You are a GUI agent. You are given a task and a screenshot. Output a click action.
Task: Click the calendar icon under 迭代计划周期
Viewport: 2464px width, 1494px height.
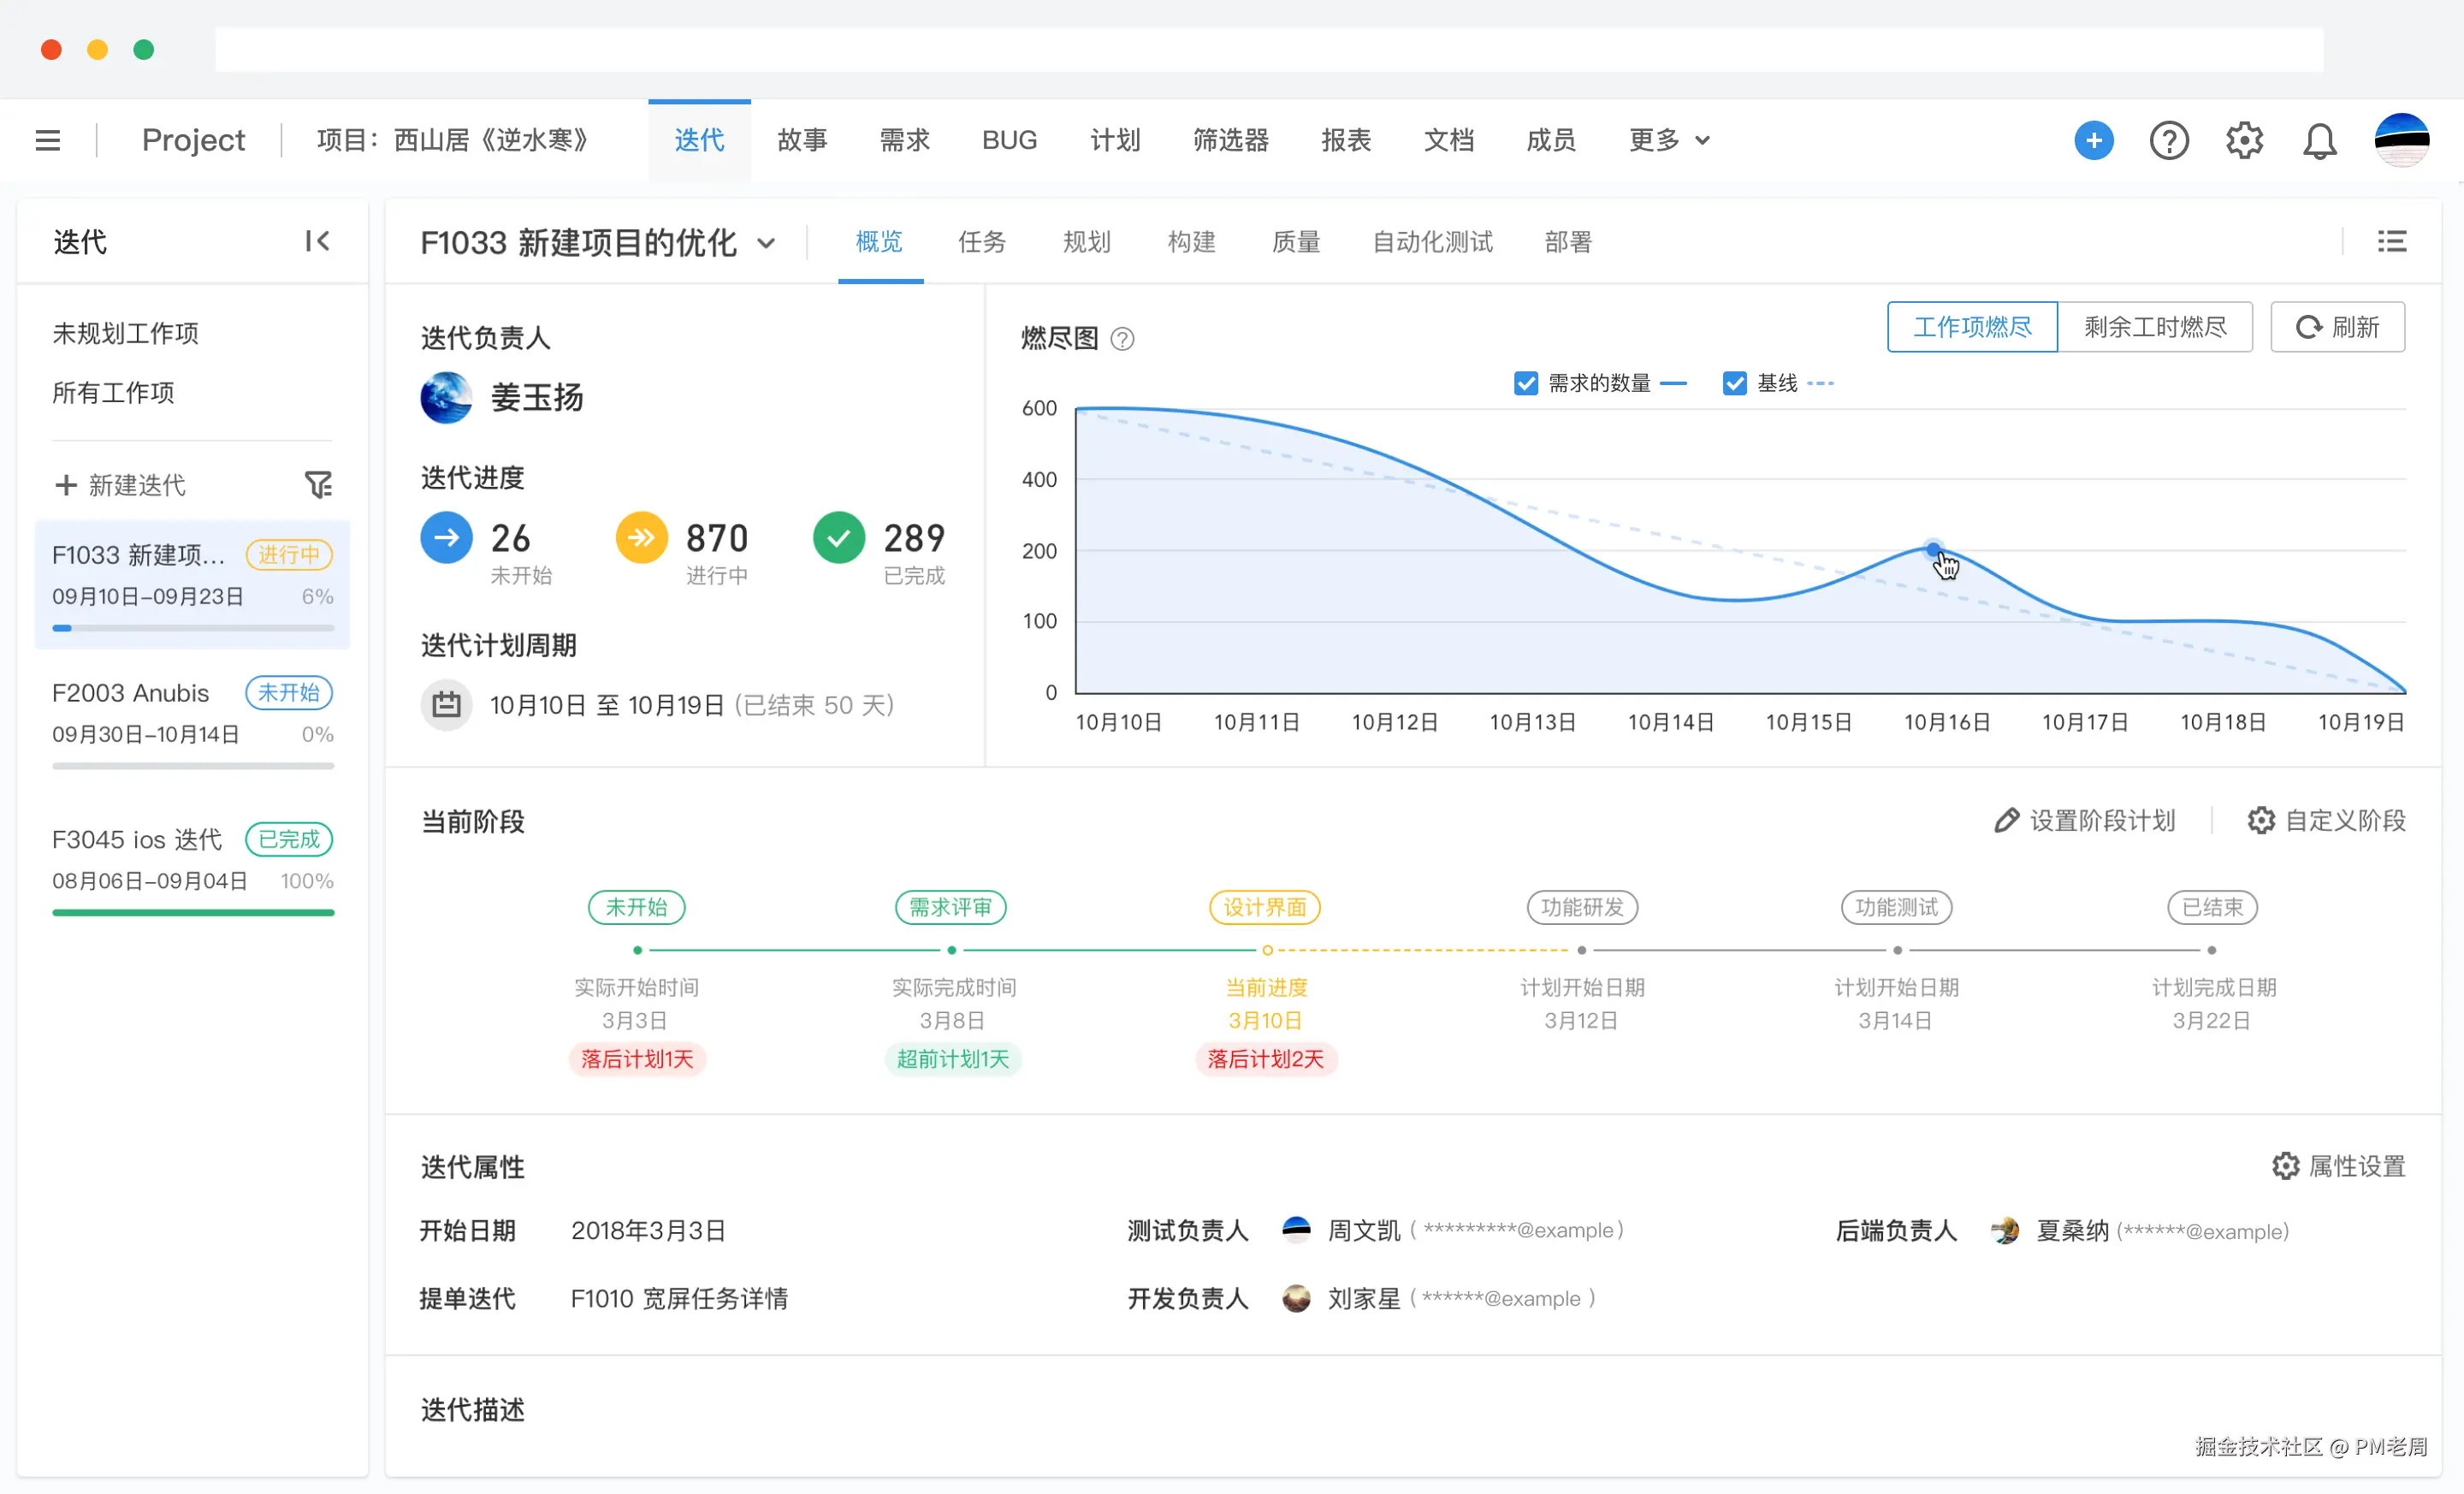click(446, 704)
